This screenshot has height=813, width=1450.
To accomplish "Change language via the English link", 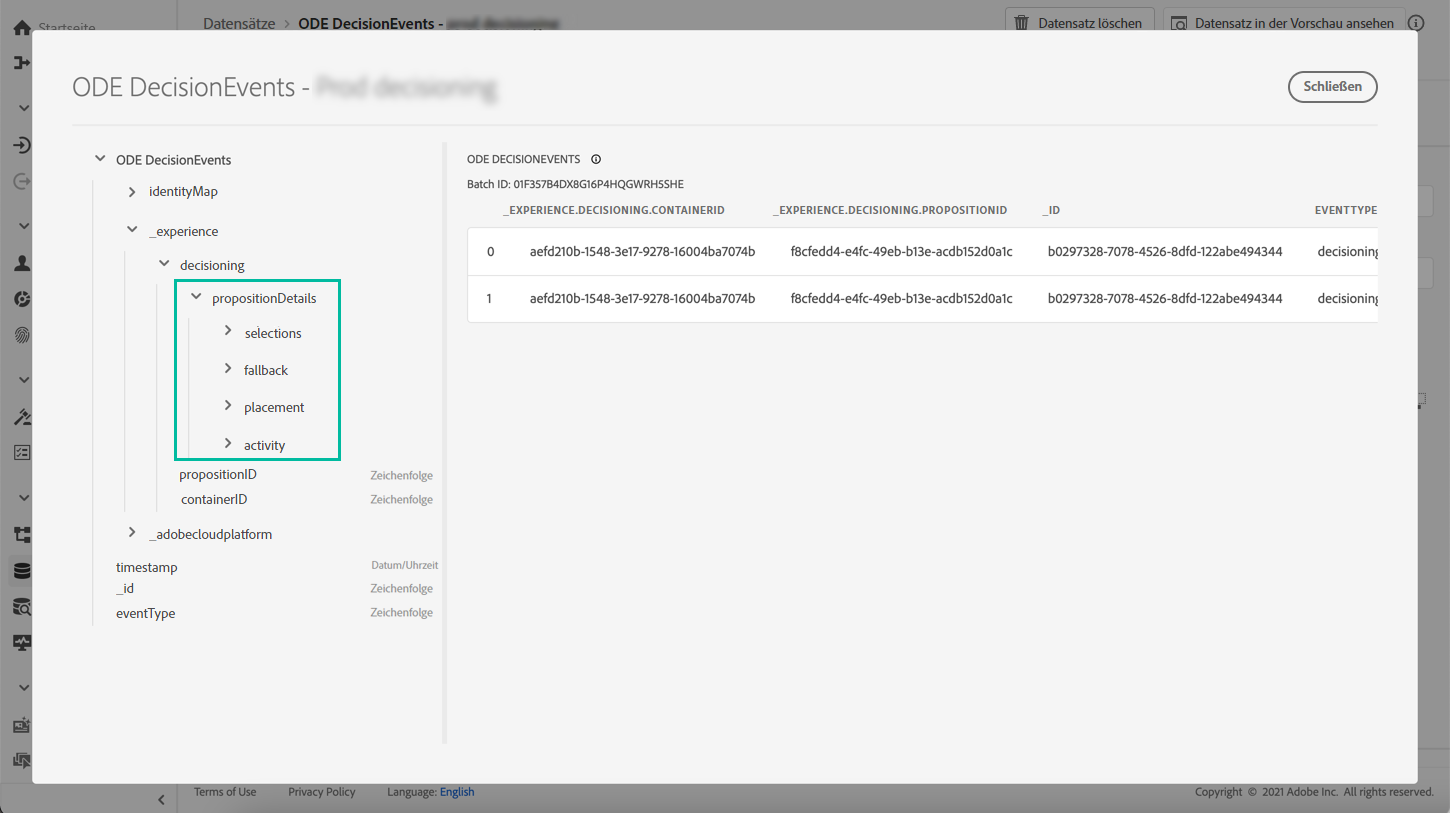I will [457, 792].
